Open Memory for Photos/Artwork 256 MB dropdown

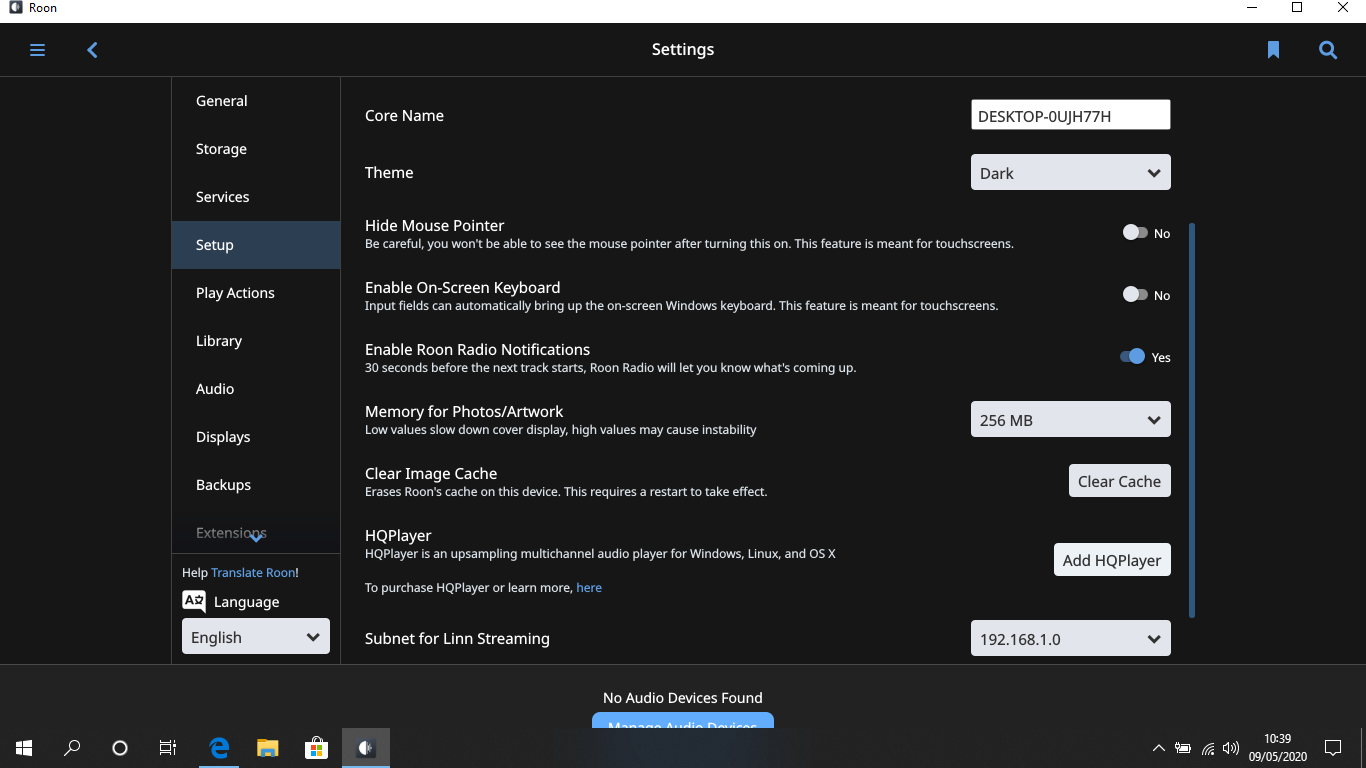click(1070, 420)
